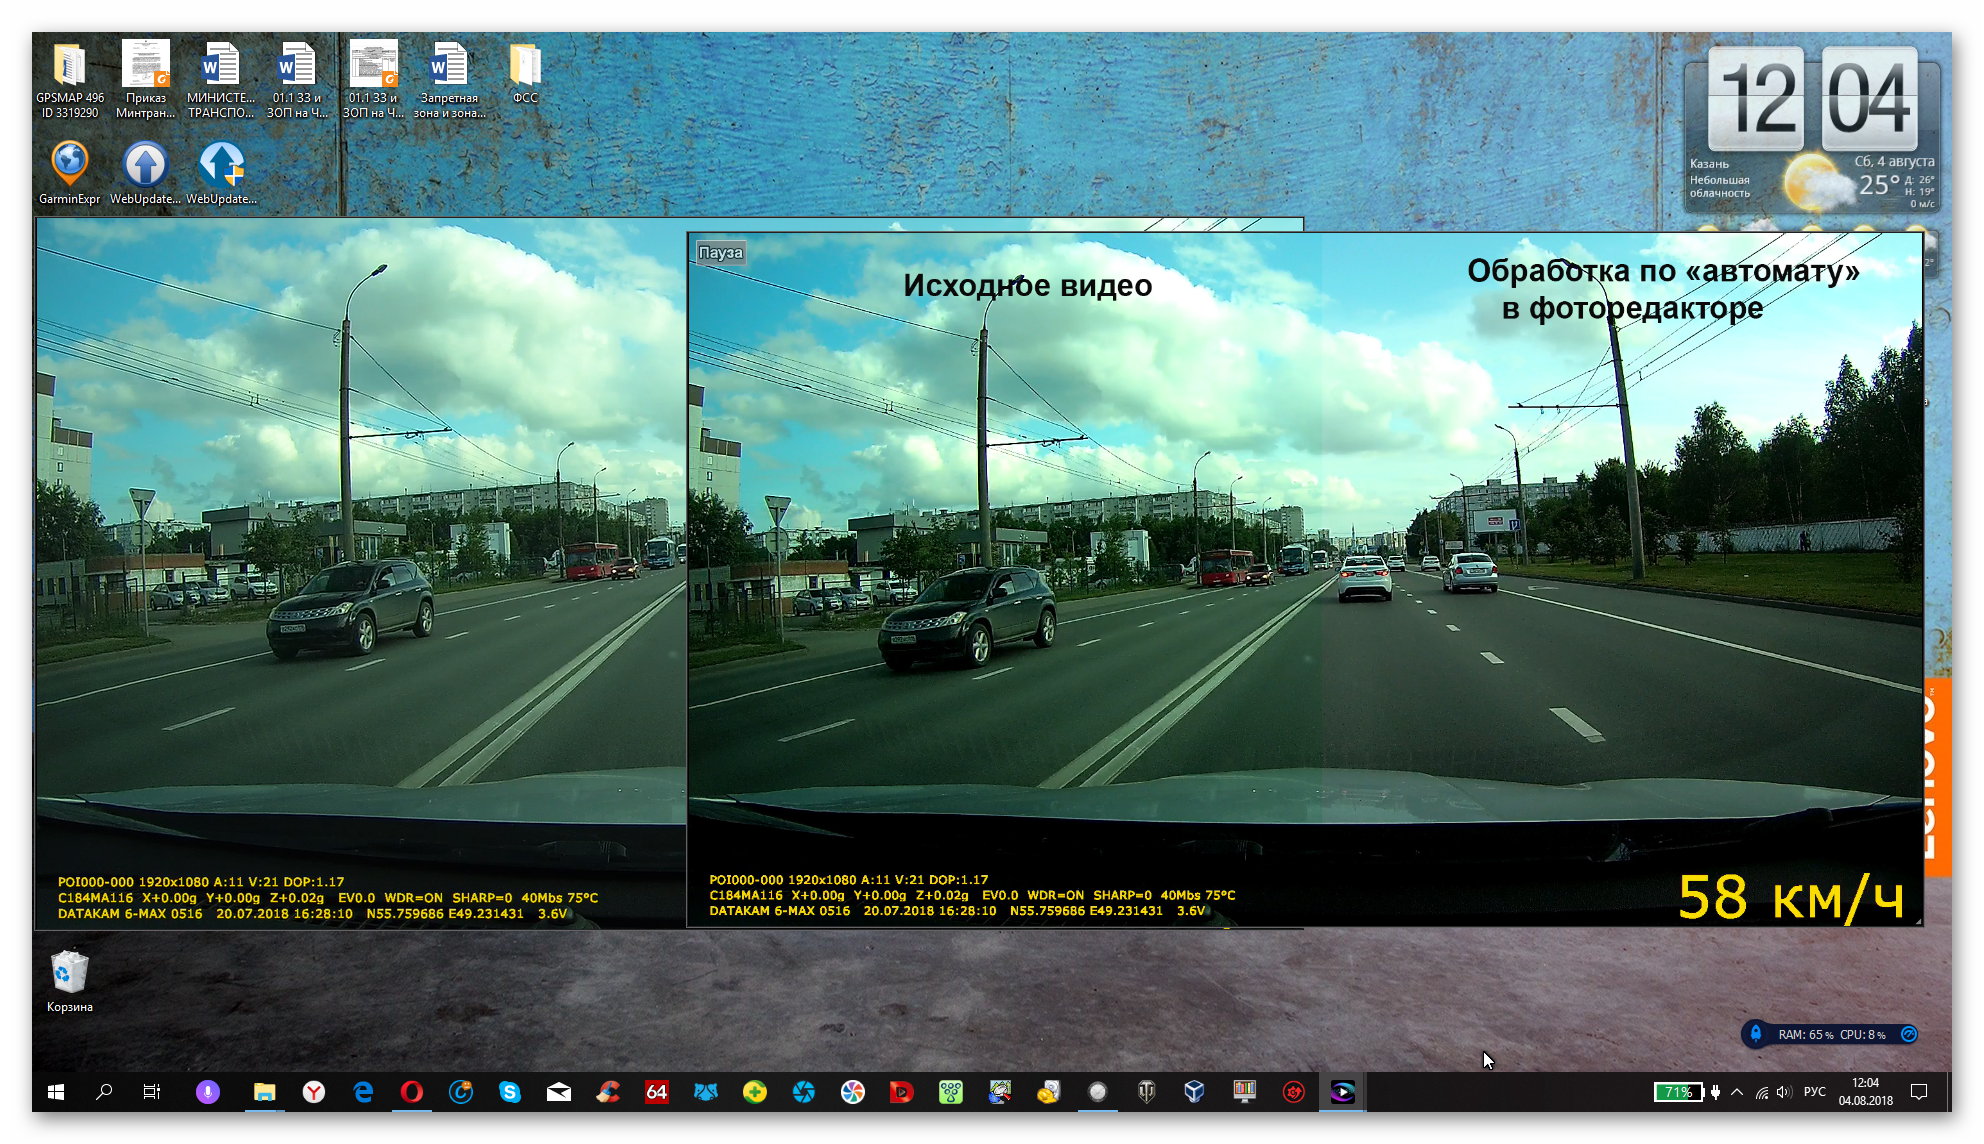
Task: Launch Skype from the taskbar
Action: (x=510, y=1092)
